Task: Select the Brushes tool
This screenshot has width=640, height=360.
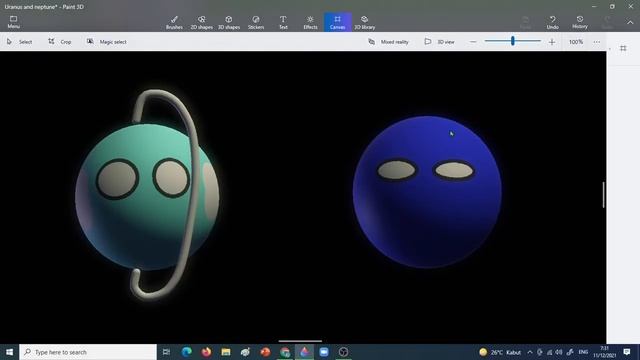Action: pos(174,22)
